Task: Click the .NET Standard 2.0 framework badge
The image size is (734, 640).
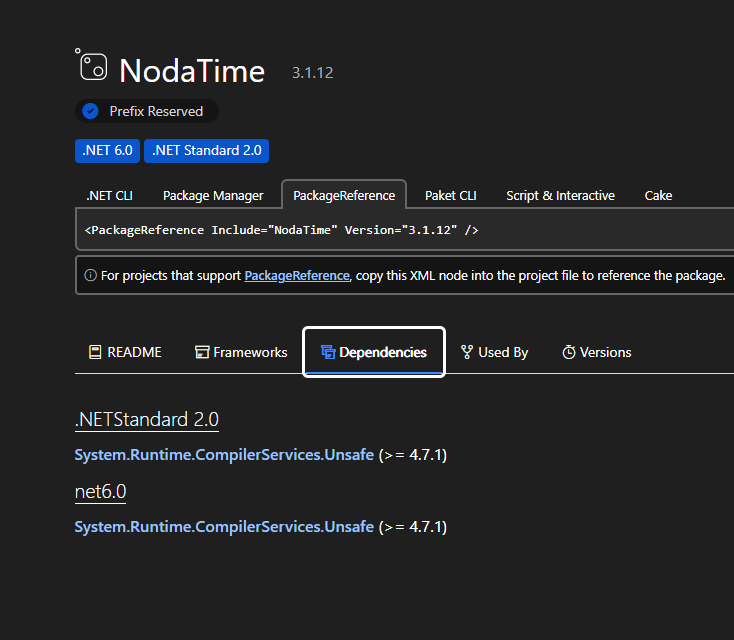Action: pyautogui.click(x=206, y=151)
